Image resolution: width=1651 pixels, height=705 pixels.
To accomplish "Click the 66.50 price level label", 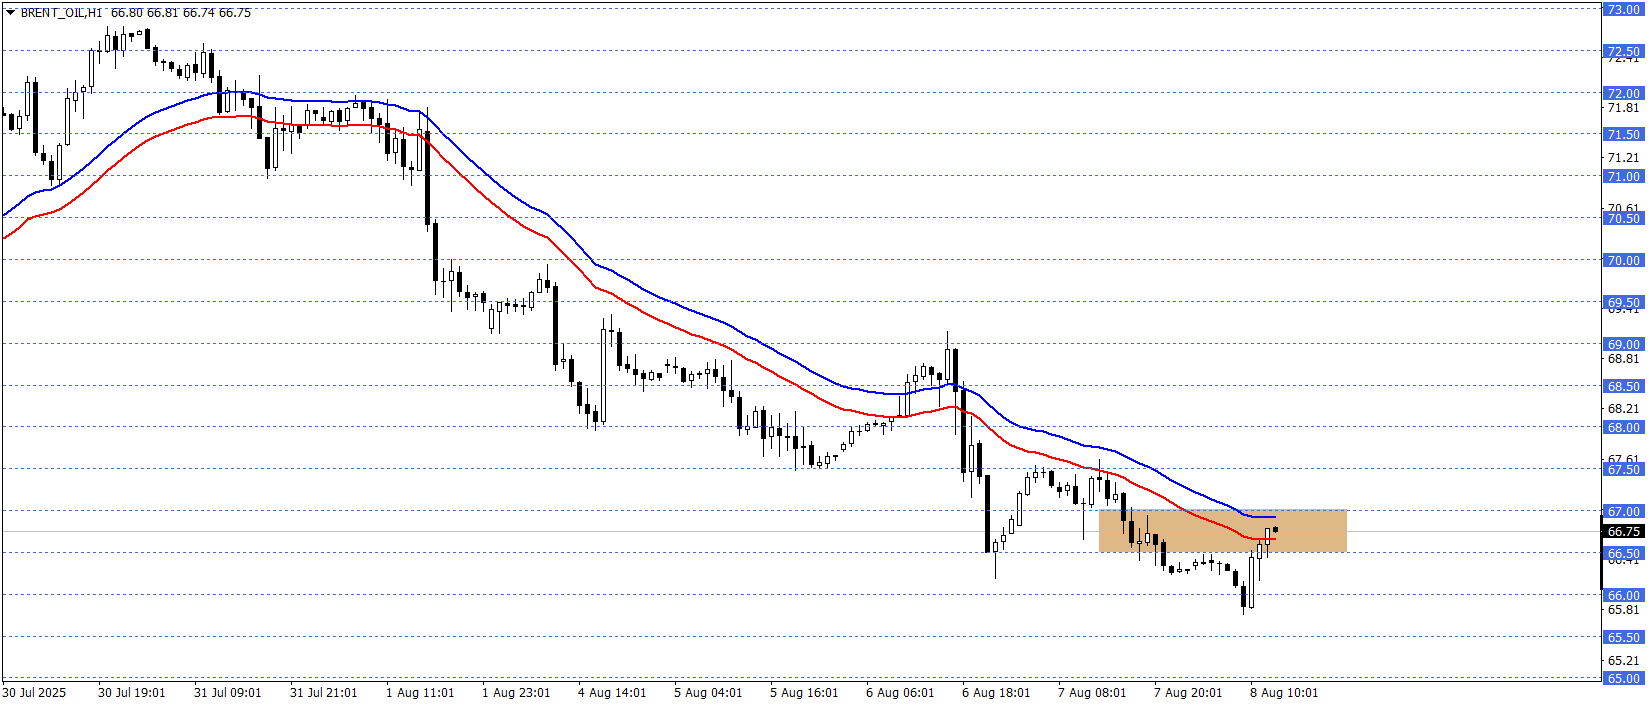I will [x=1623, y=553].
